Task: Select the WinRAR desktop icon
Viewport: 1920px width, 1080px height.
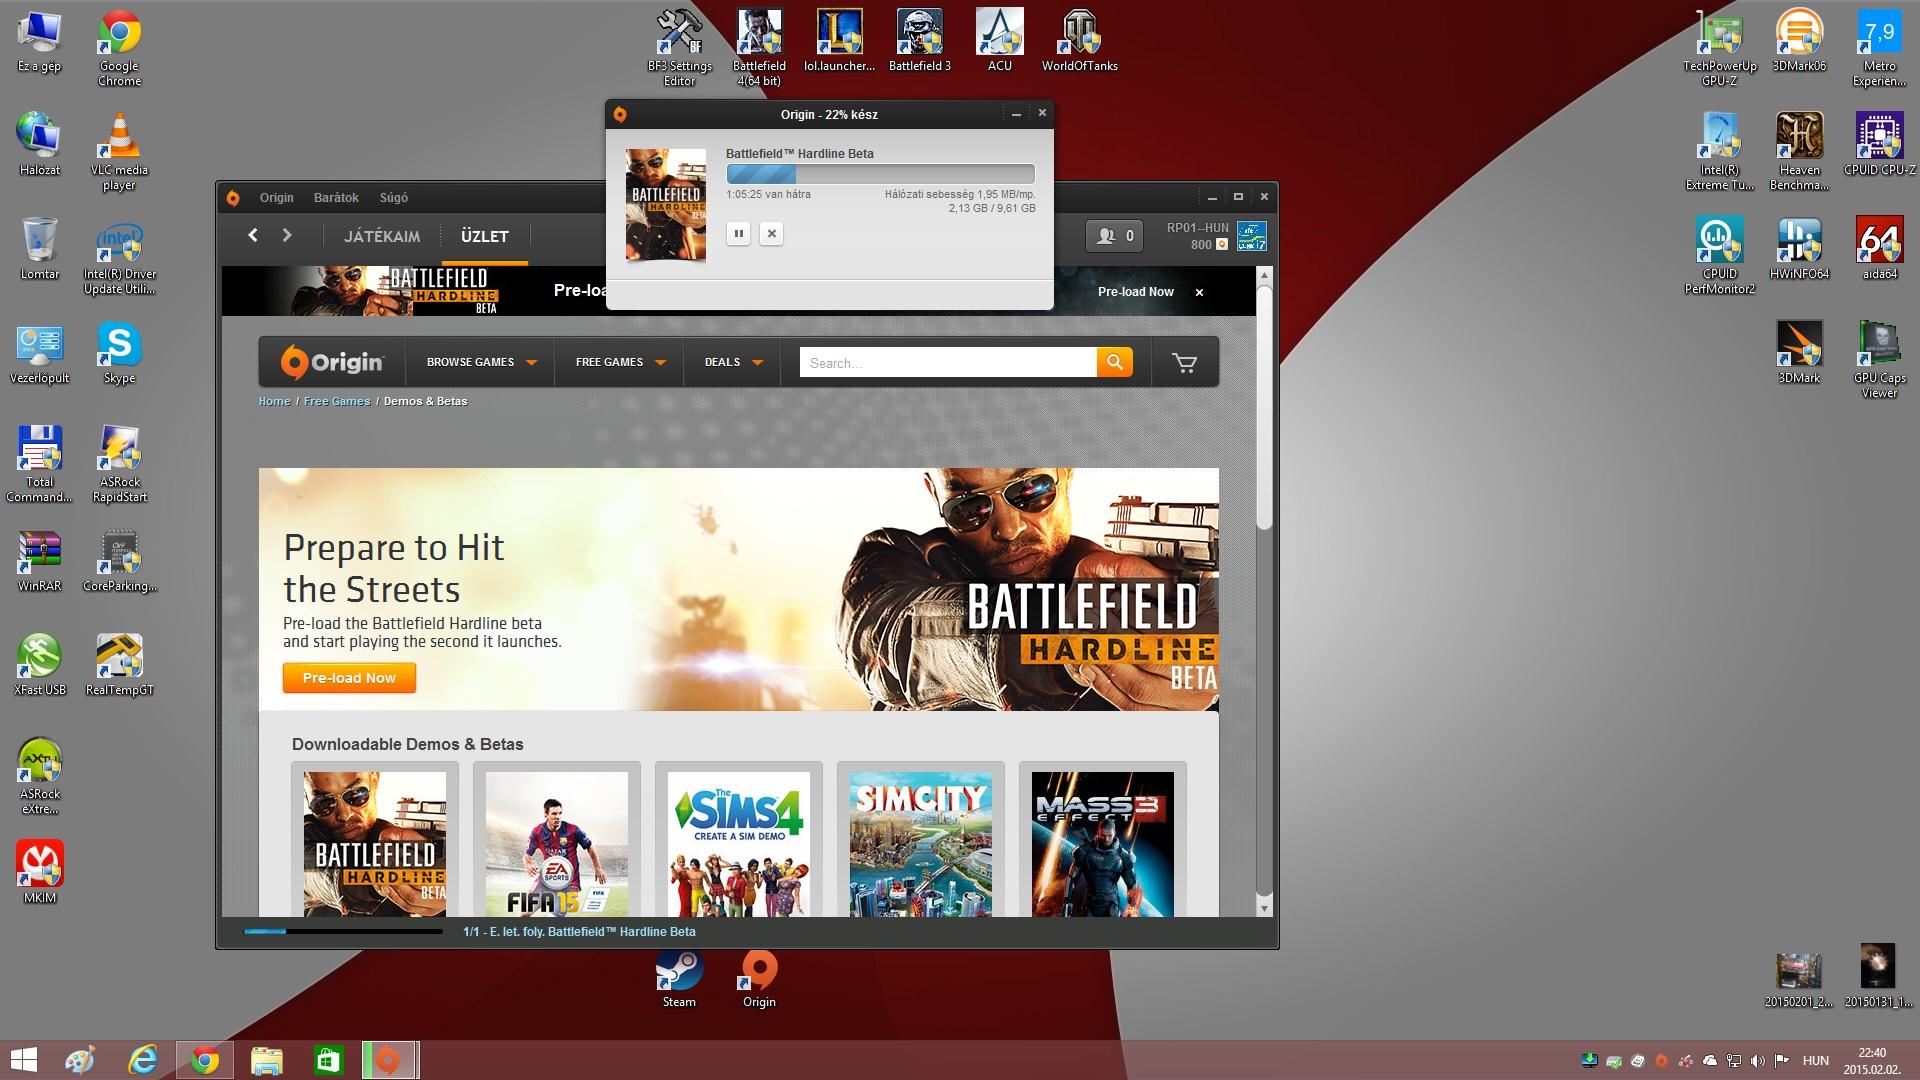Action: [39, 561]
